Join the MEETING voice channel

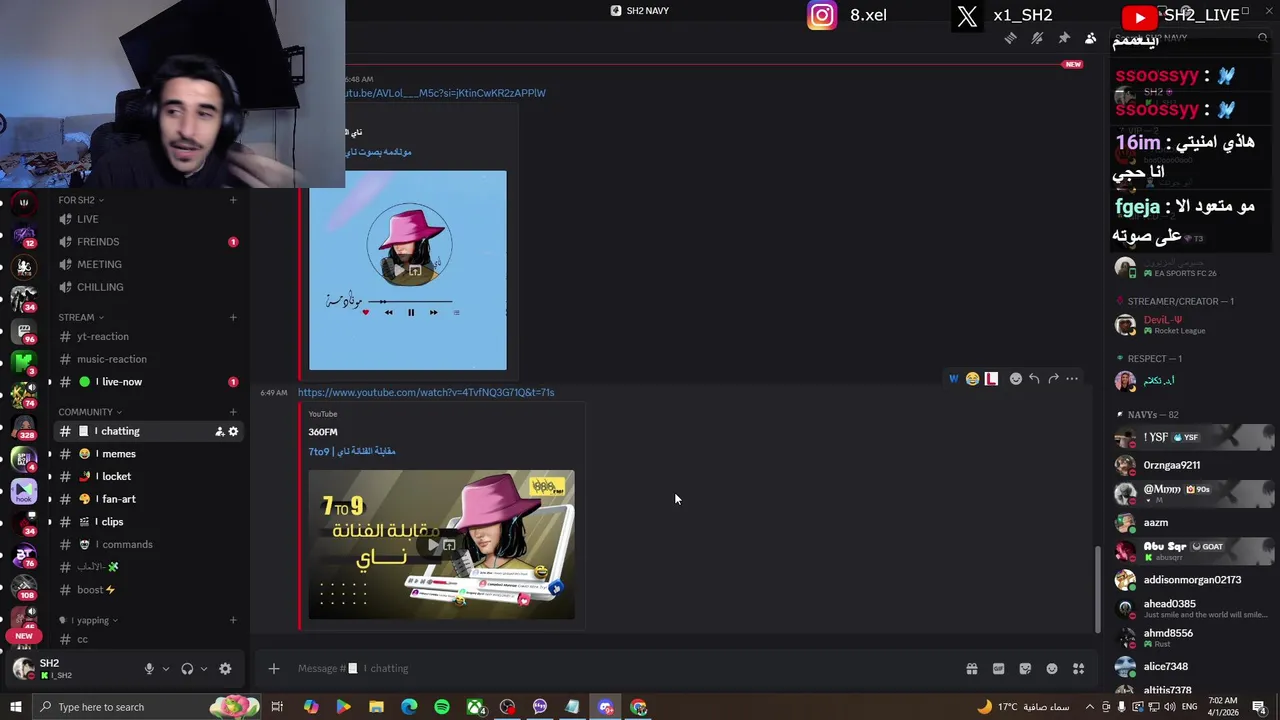[x=148, y=264]
